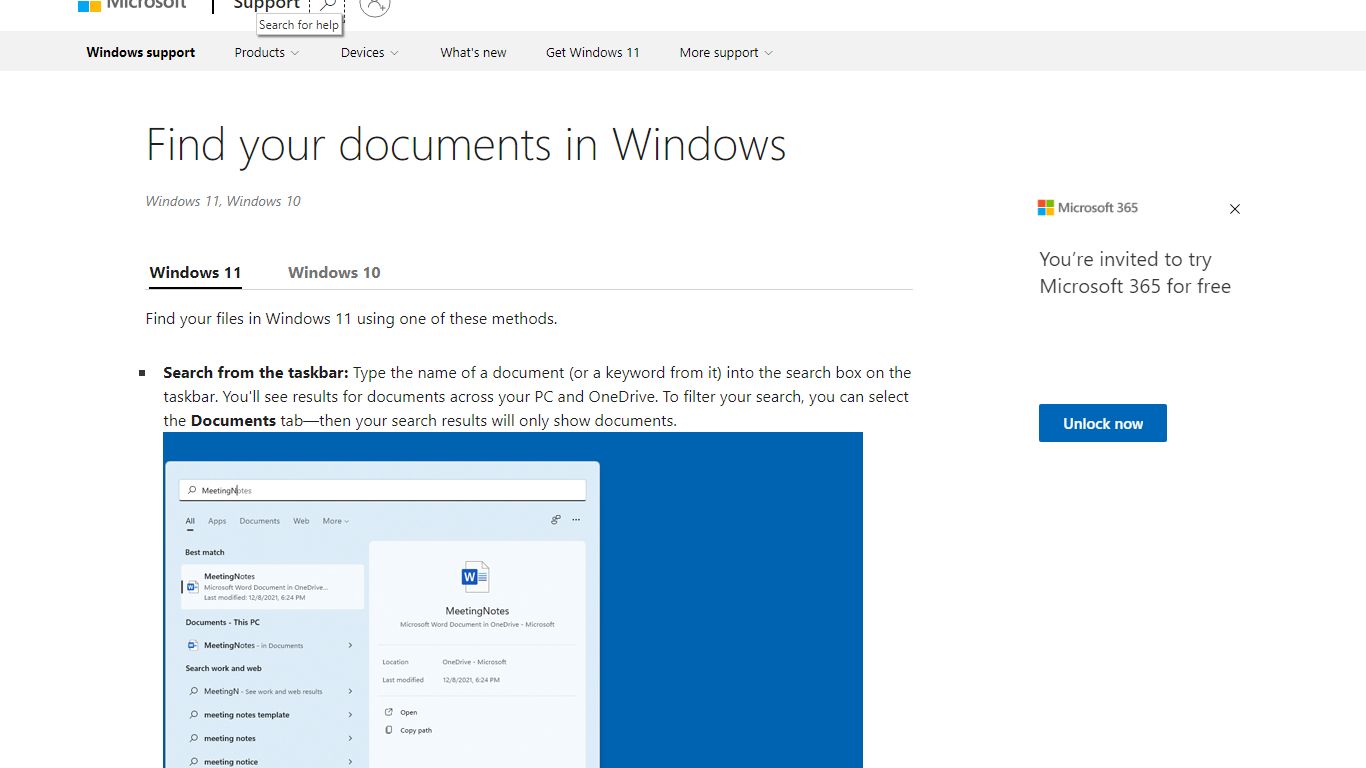Click the Documents filter in the screenshot image
Viewport: 1366px width, 768px height.
(260, 521)
